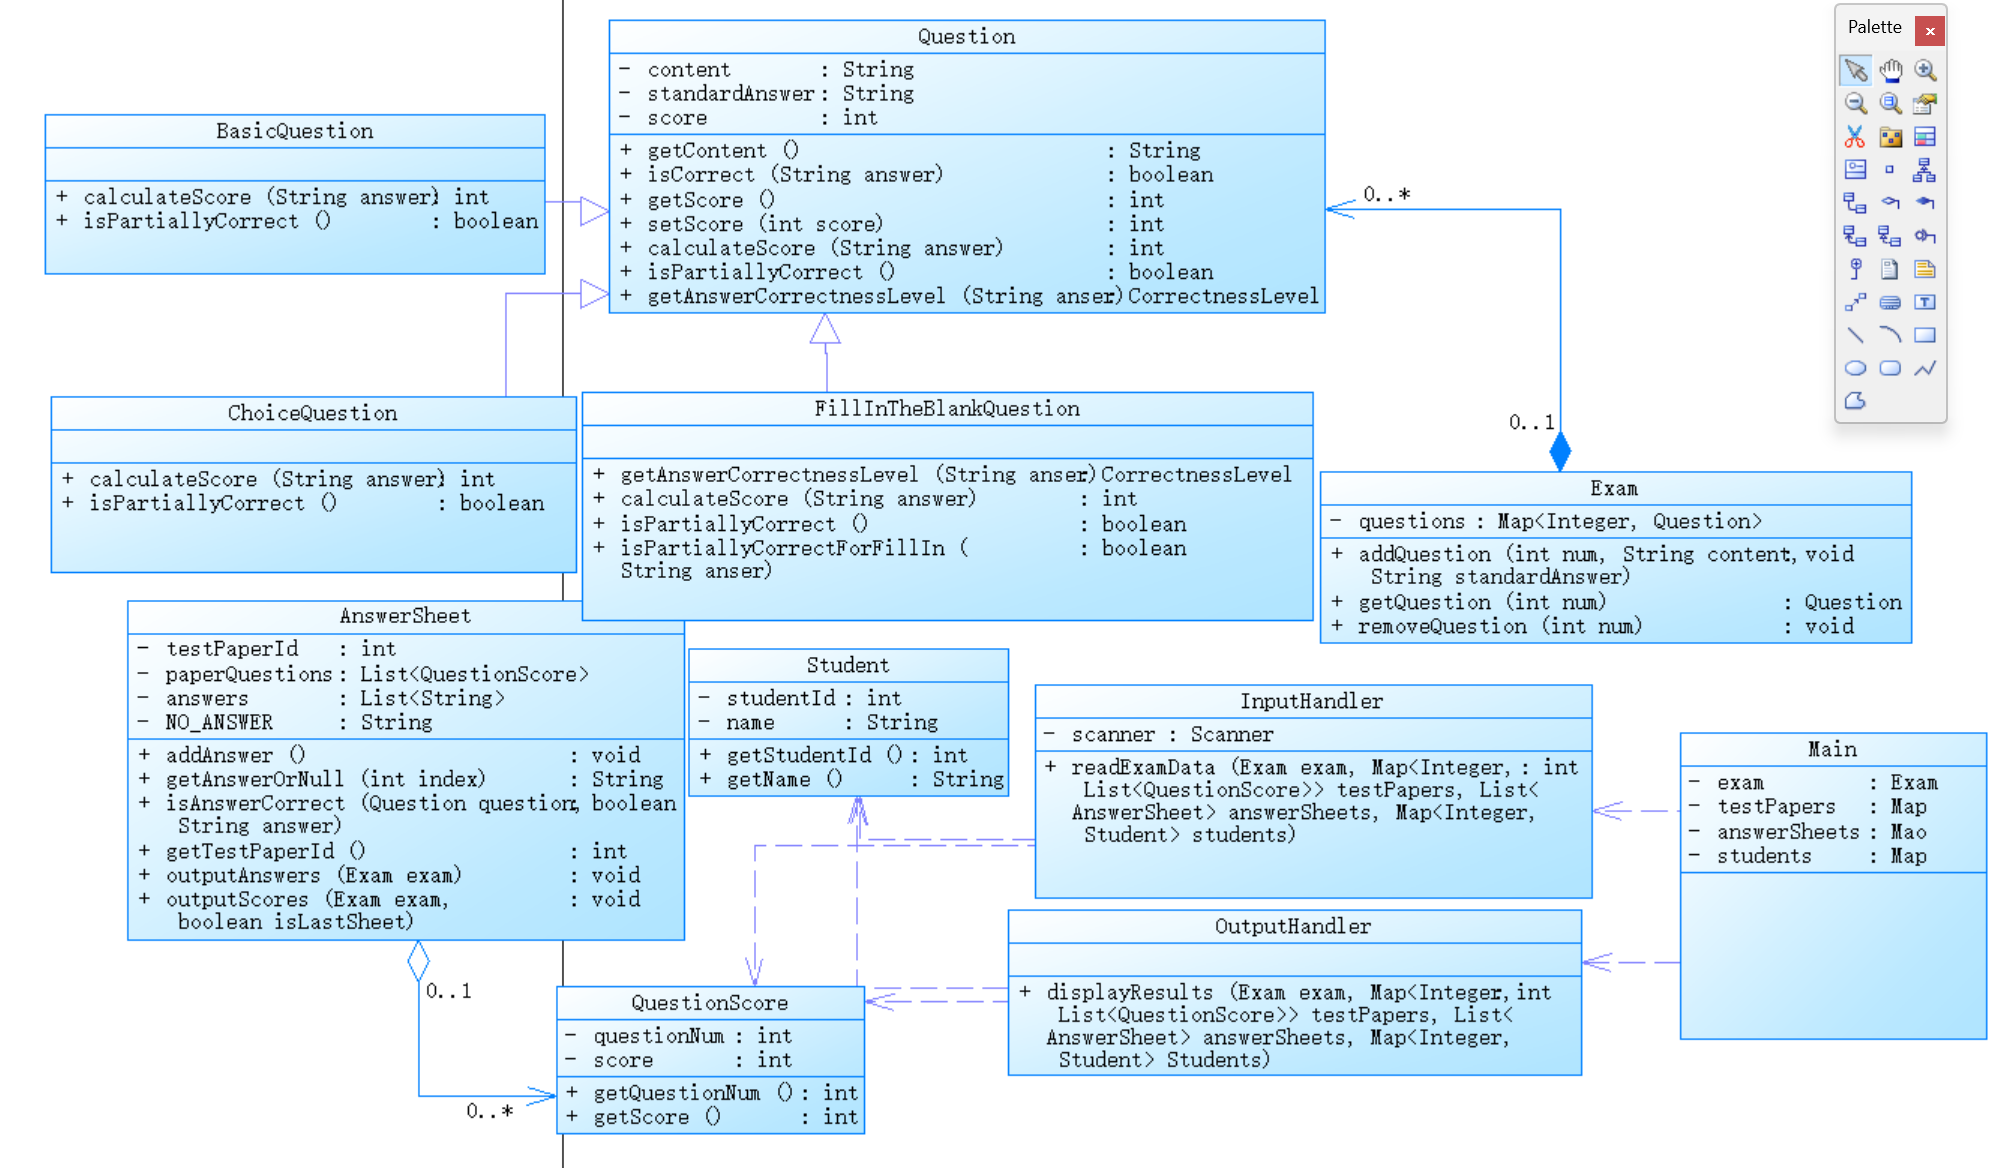Close the Palette panel
This screenshot has height=1168, width=1990.
click(x=1930, y=31)
